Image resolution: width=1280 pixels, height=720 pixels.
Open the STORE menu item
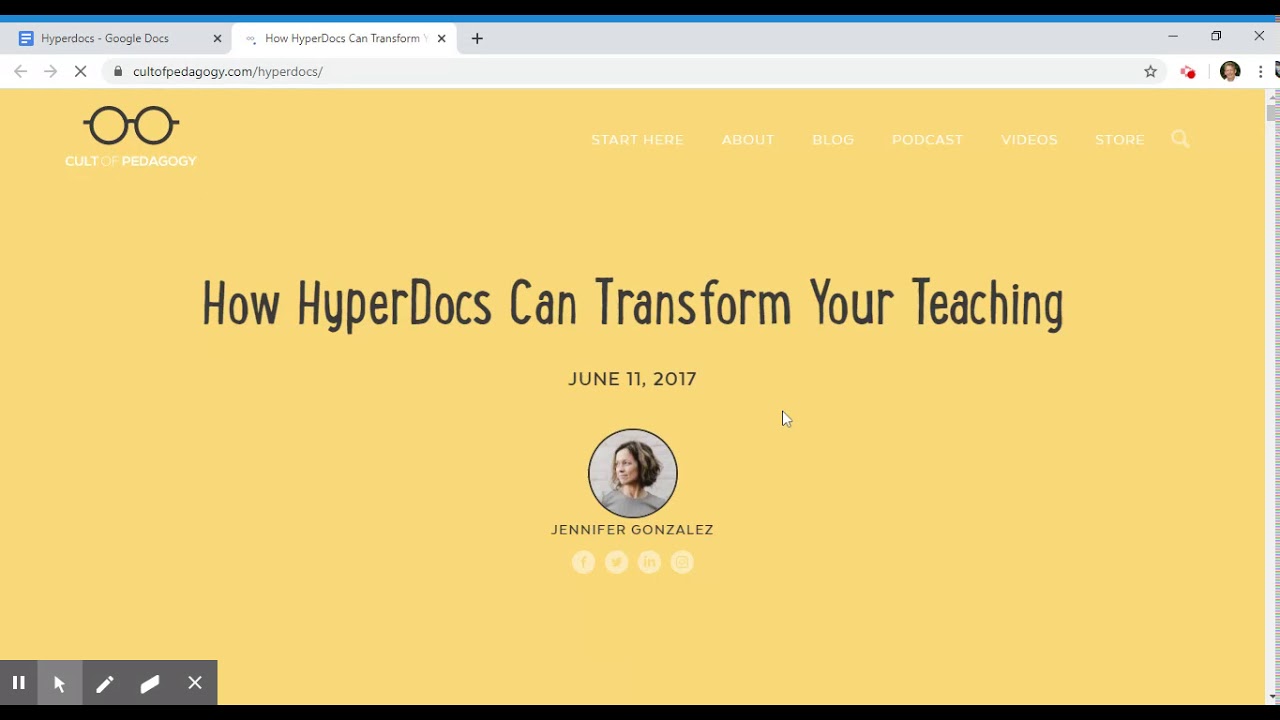click(1119, 140)
